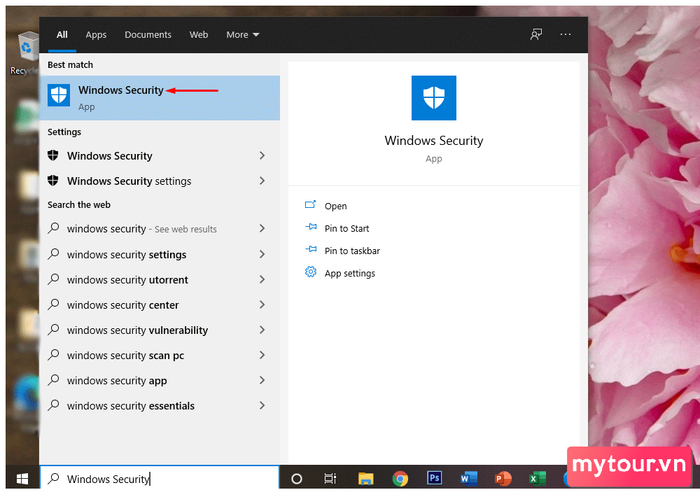Launch PowerPoint from the taskbar
Image resolution: width=700 pixels, height=497 pixels.
(x=503, y=479)
